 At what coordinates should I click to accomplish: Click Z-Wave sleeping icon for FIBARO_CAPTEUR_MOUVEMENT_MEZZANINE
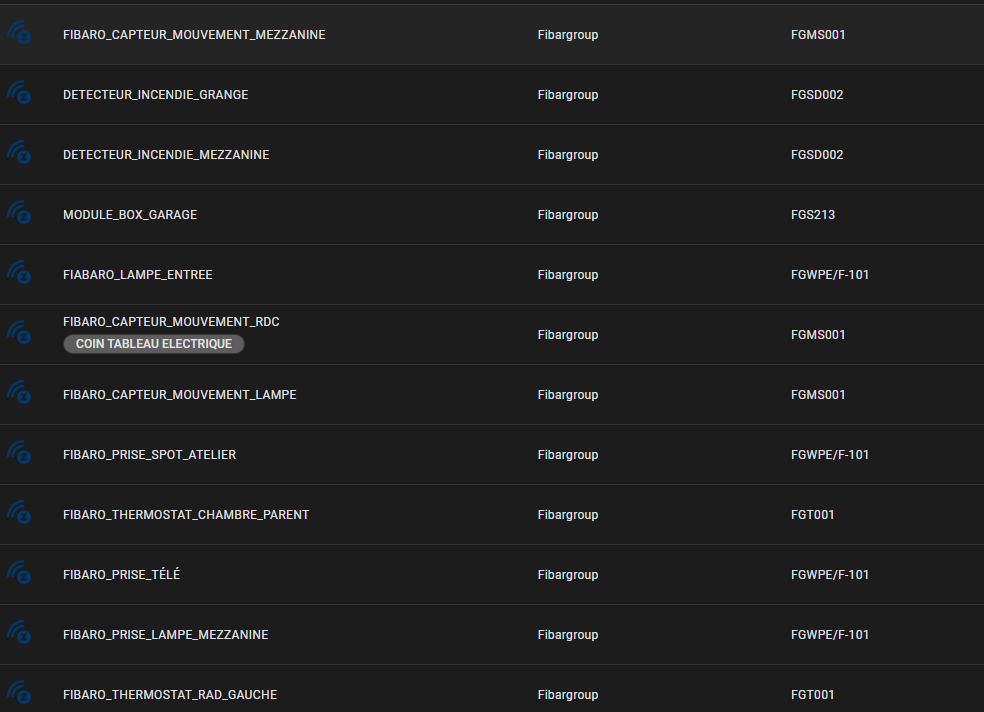[19, 33]
